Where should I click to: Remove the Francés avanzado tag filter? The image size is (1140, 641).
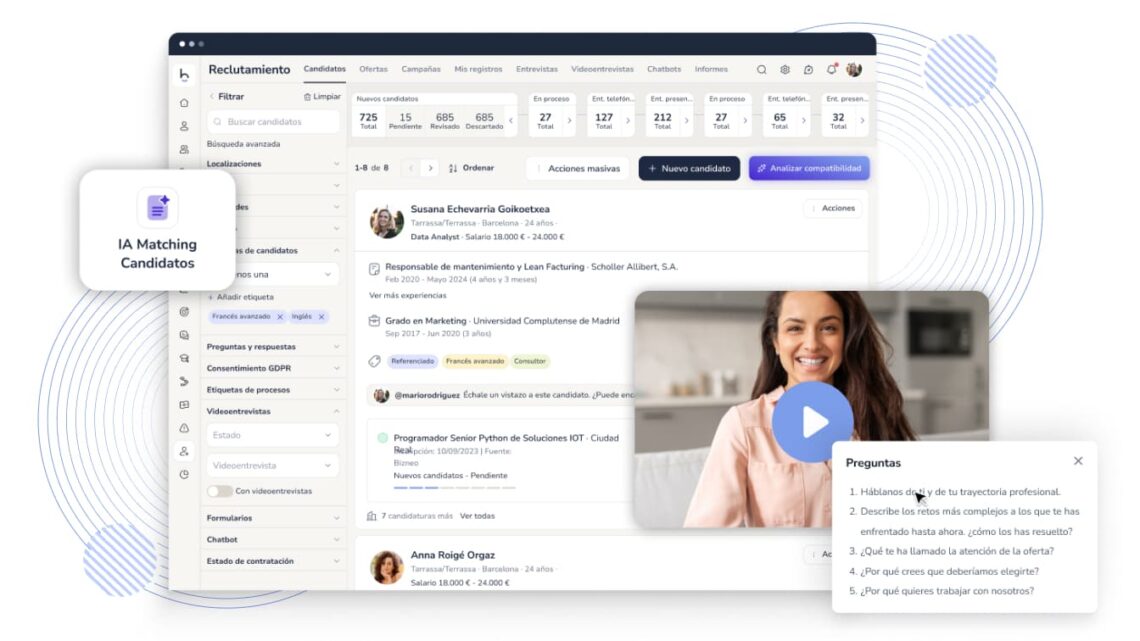click(280, 317)
